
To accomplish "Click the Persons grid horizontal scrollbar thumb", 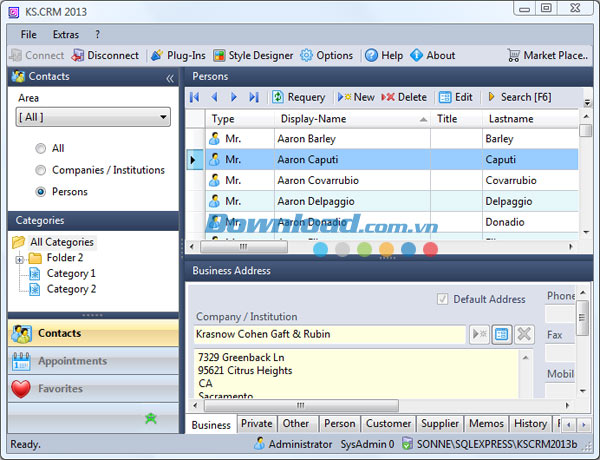I will (244, 246).
